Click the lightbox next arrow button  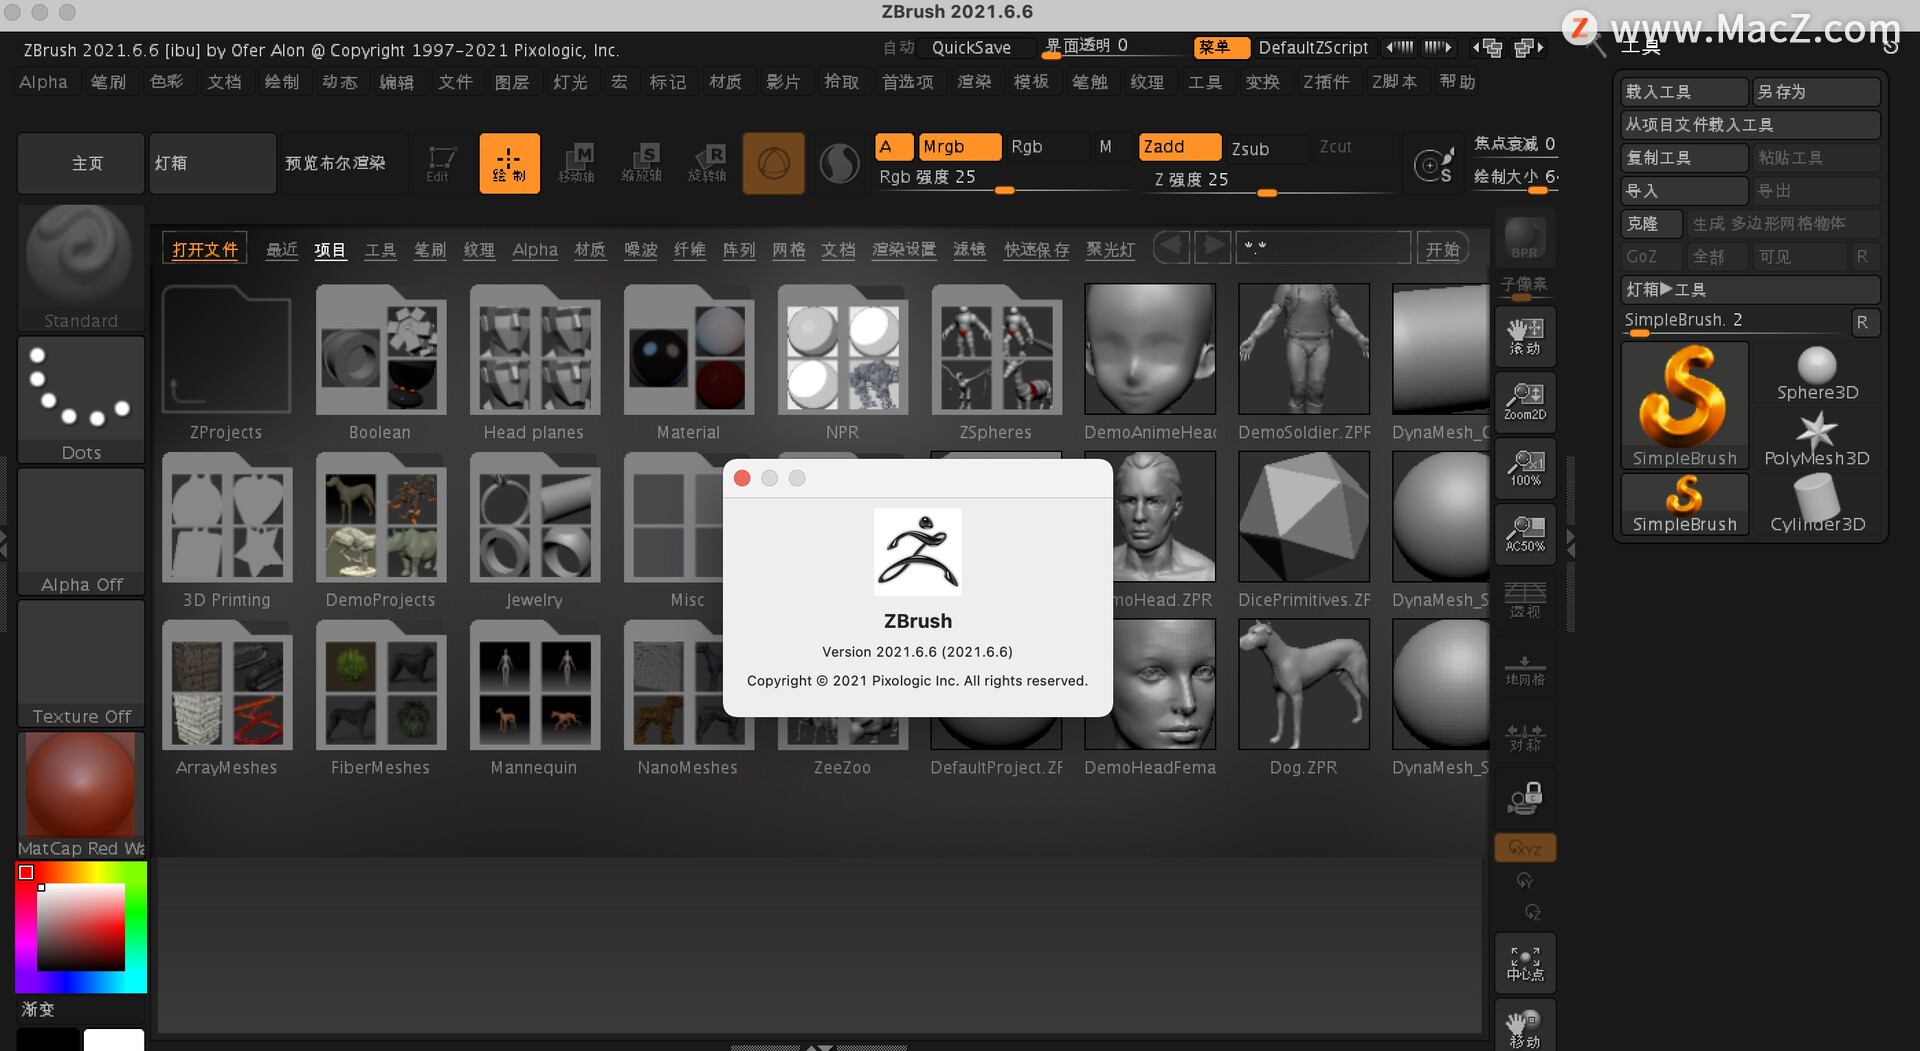(x=1212, y=246)
